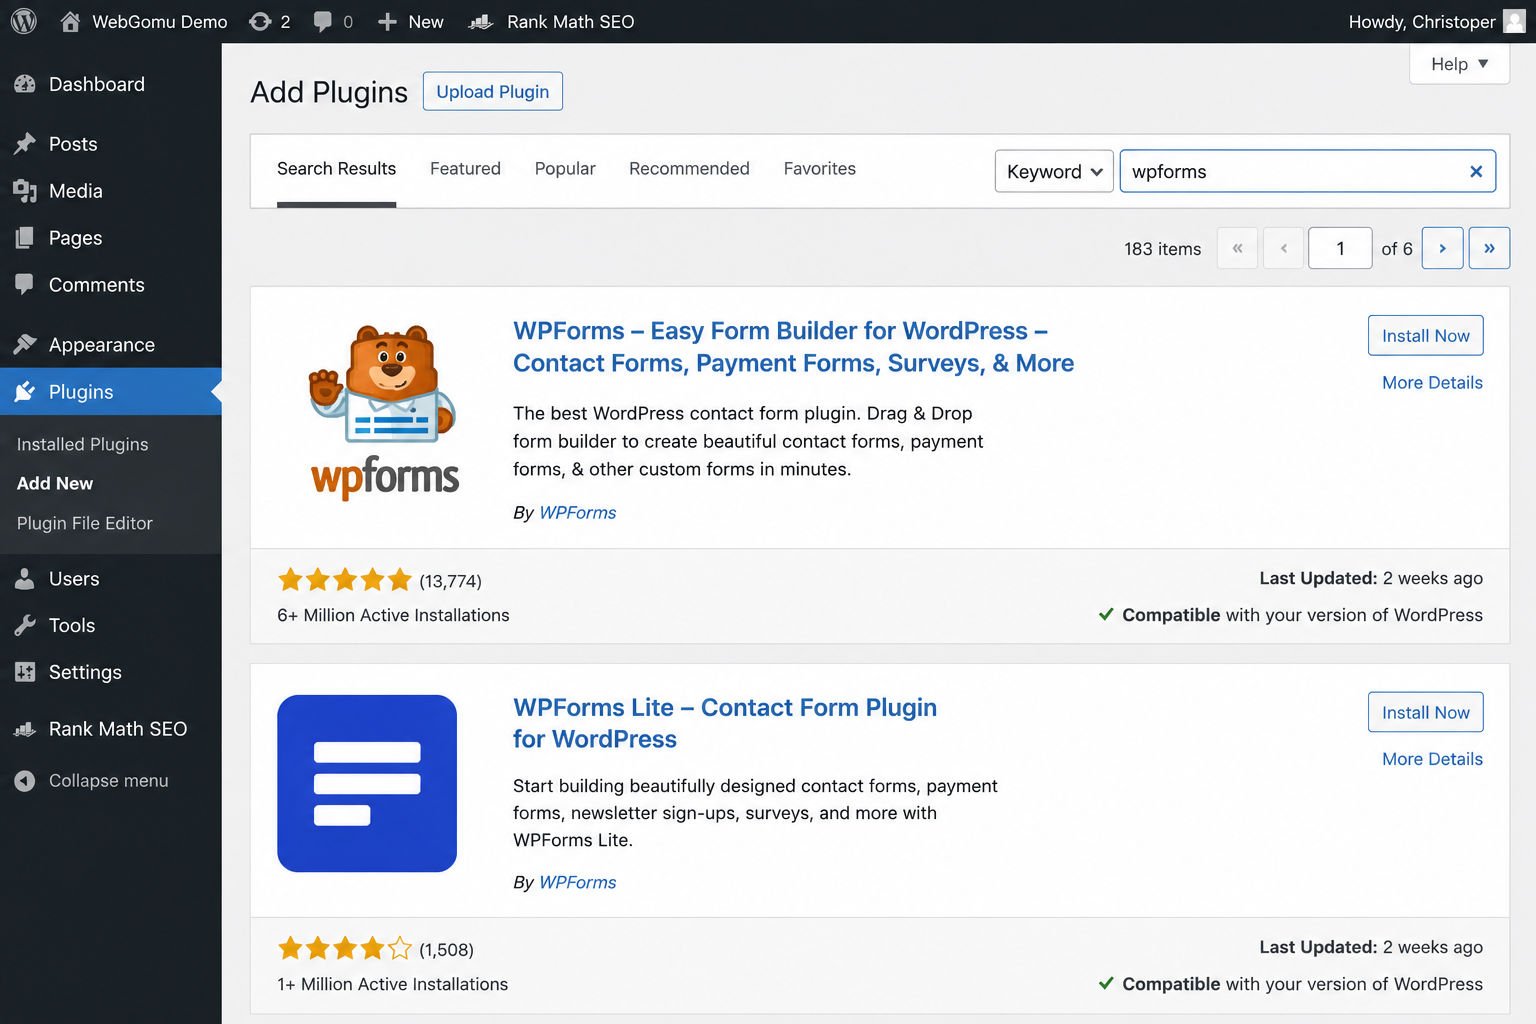Open the Howdy, Christoper account menu

pyautogui.click(x=1436, y=21)
